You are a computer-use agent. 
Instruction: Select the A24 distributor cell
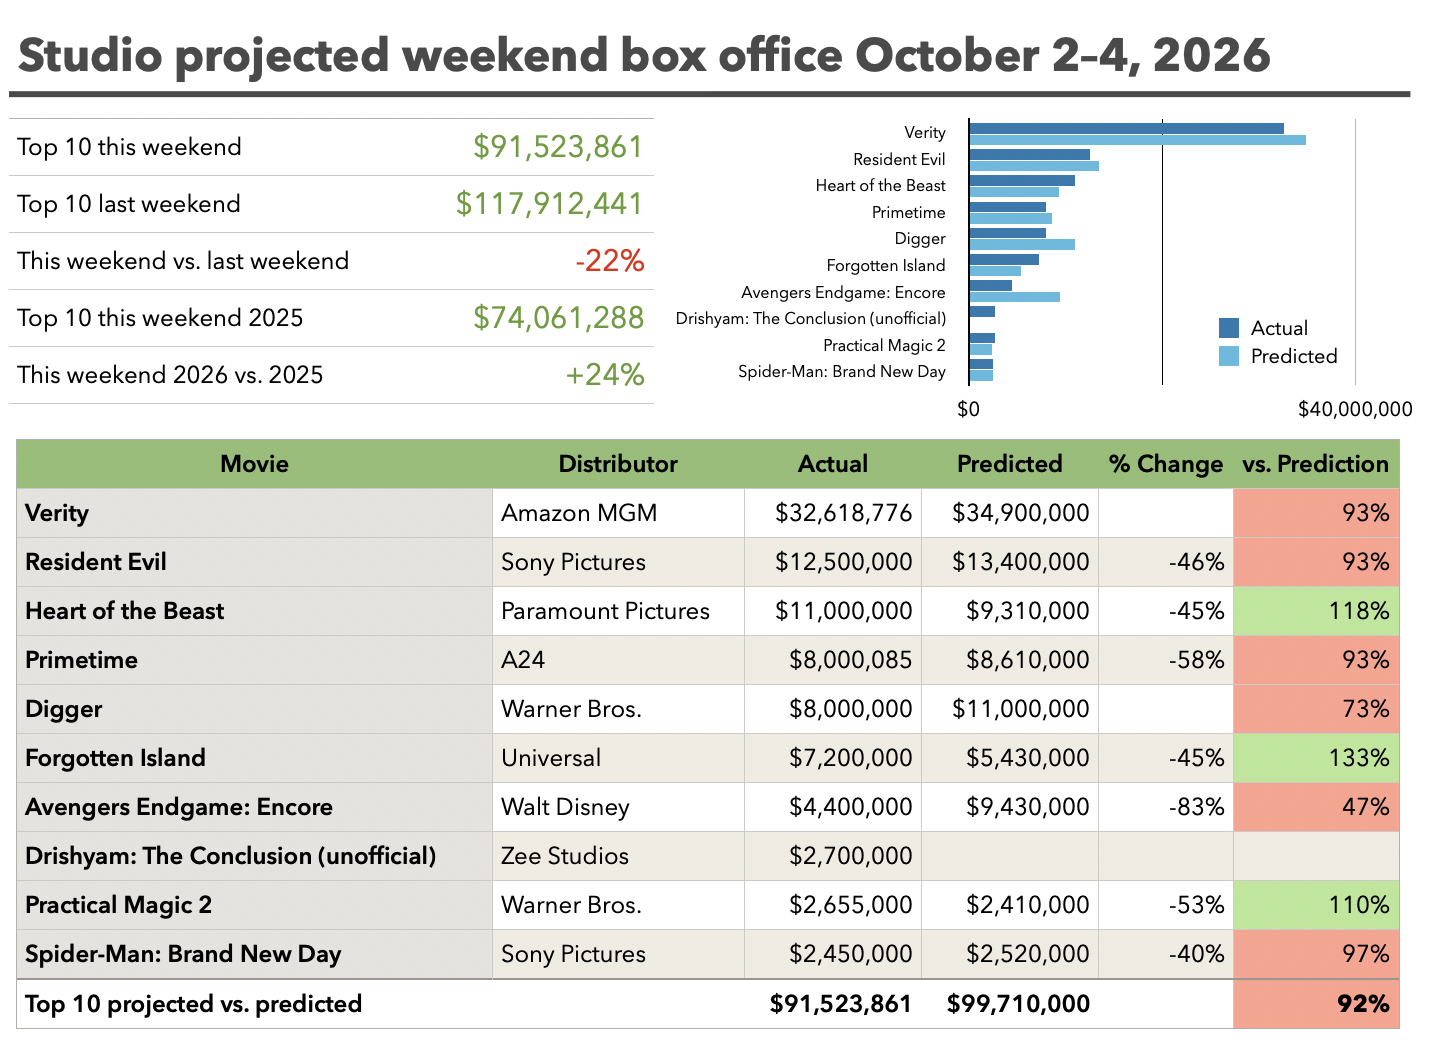pos(618,660)
